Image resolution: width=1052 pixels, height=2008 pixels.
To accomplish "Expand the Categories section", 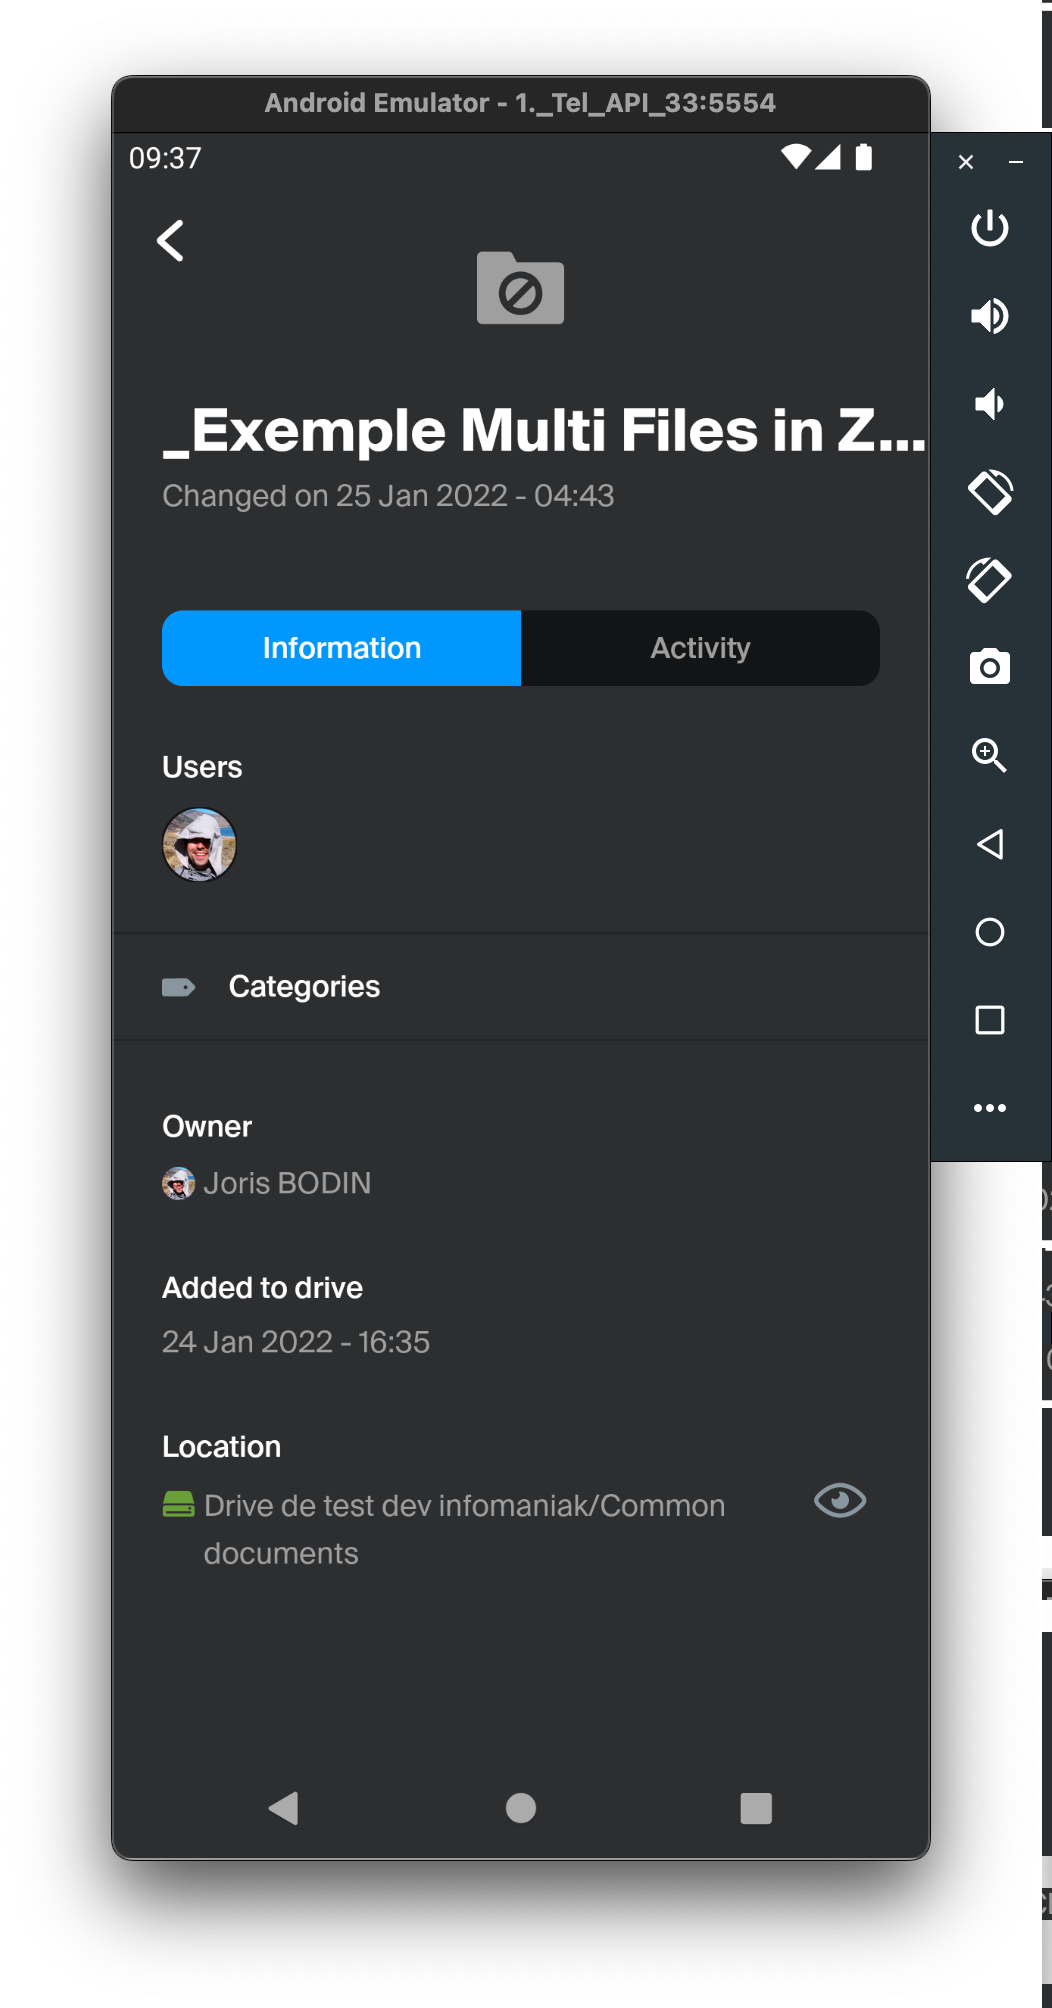I will [305, 987].
